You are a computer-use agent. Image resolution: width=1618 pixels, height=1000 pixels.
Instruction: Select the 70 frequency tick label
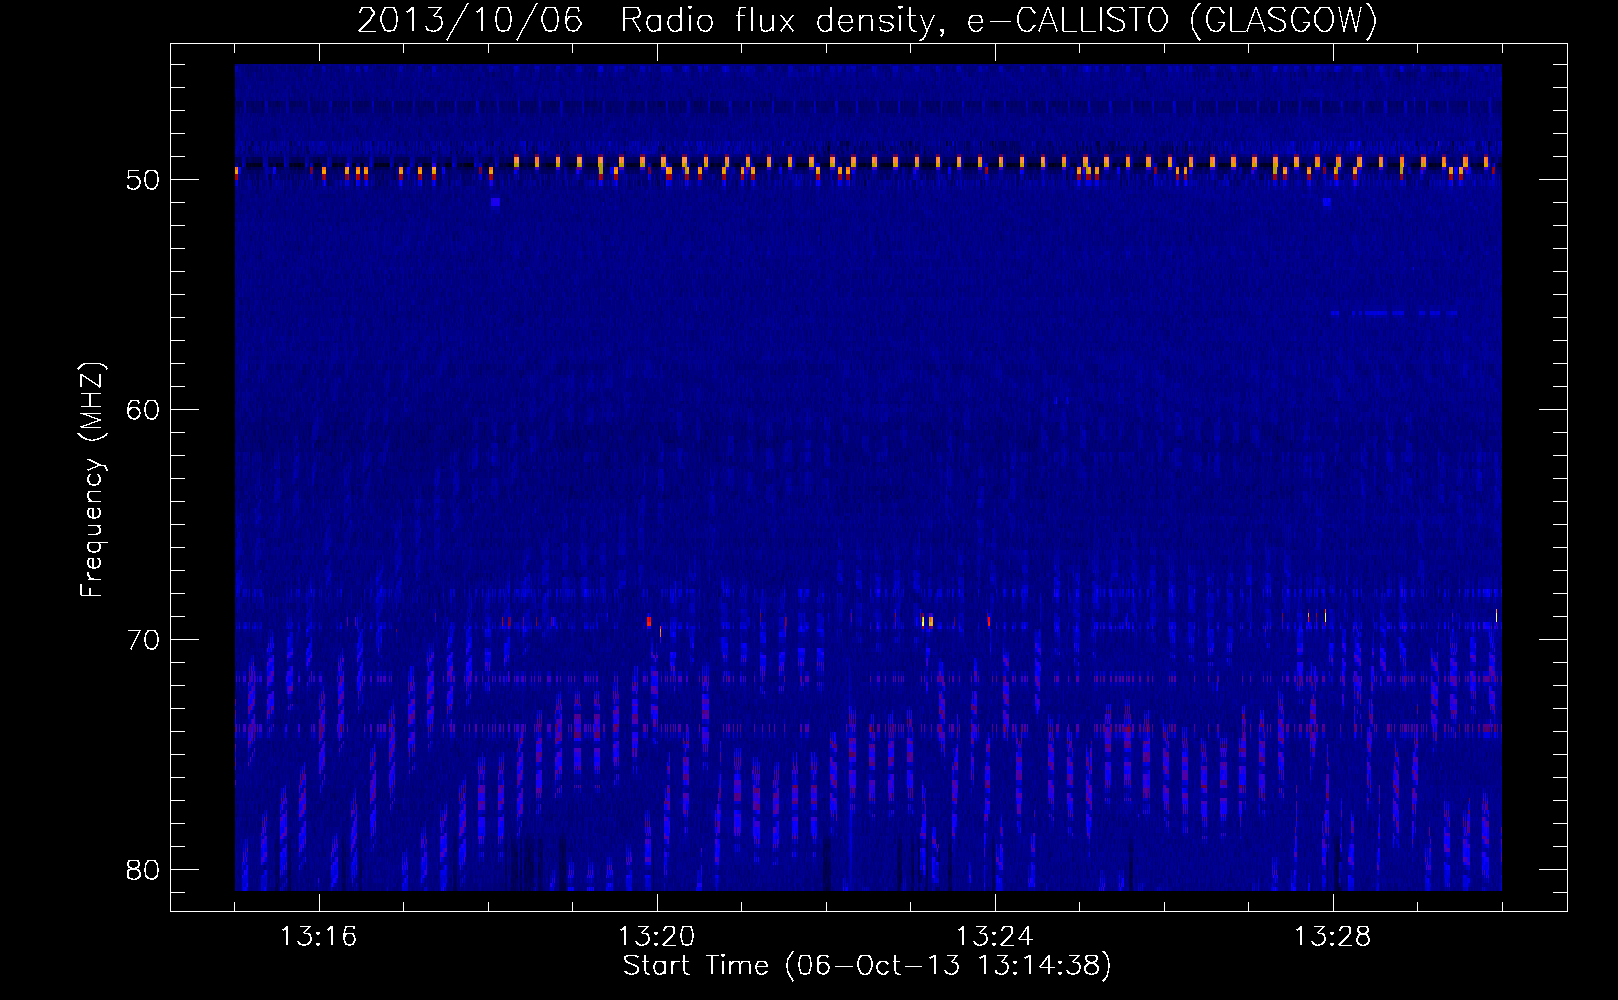click(x=144, y=640)
